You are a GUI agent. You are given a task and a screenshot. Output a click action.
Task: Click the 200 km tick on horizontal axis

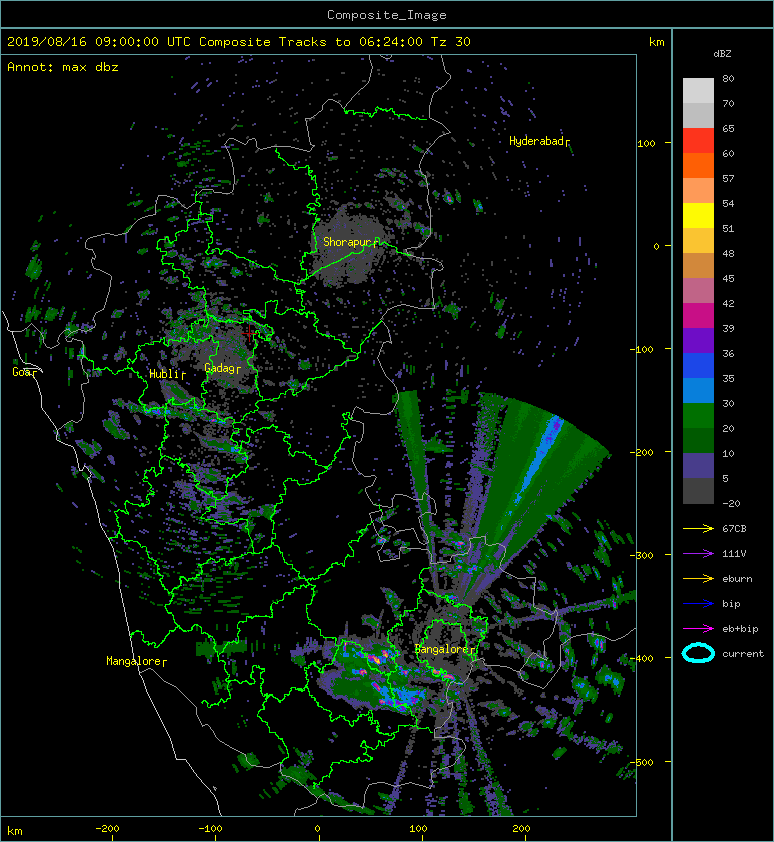point(522,829)
